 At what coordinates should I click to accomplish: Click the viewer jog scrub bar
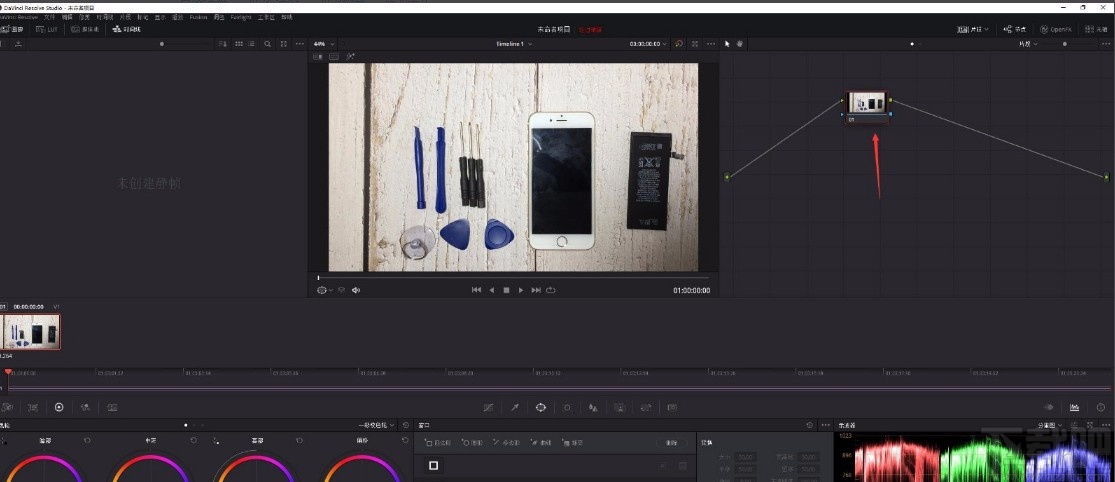coord(513,277)
